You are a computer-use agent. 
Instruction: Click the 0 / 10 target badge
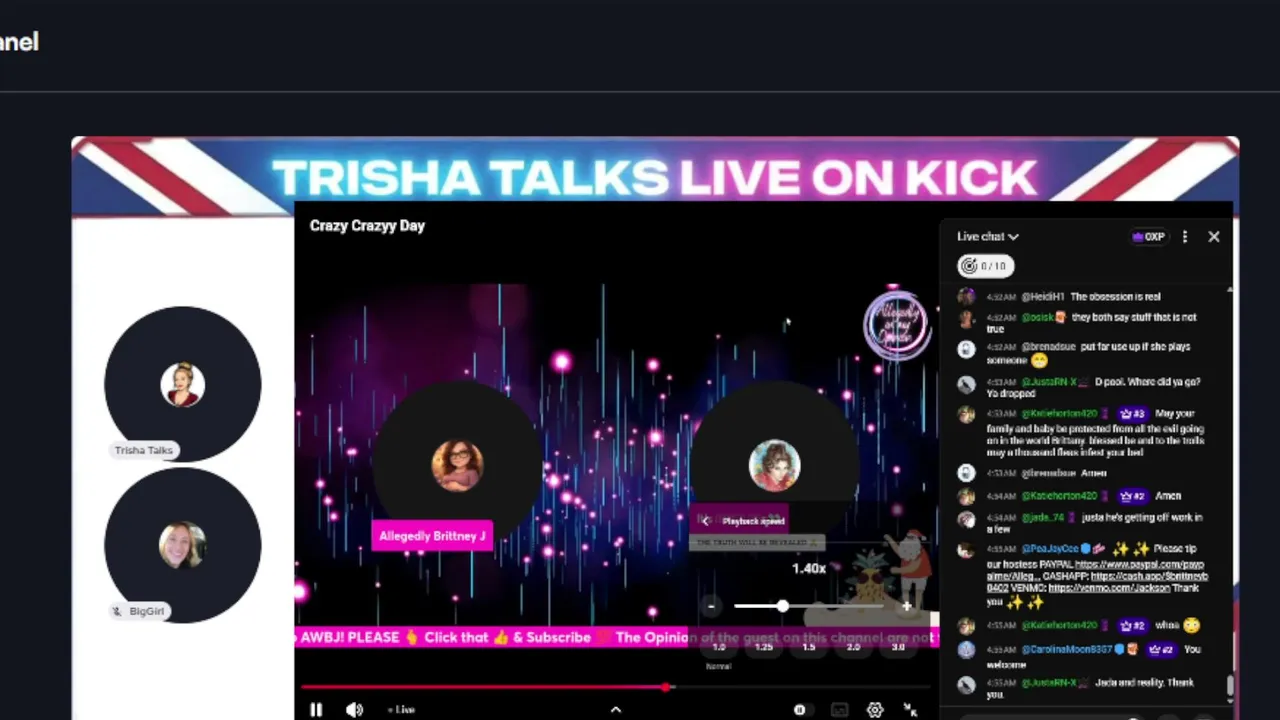(x=985, y=266)
